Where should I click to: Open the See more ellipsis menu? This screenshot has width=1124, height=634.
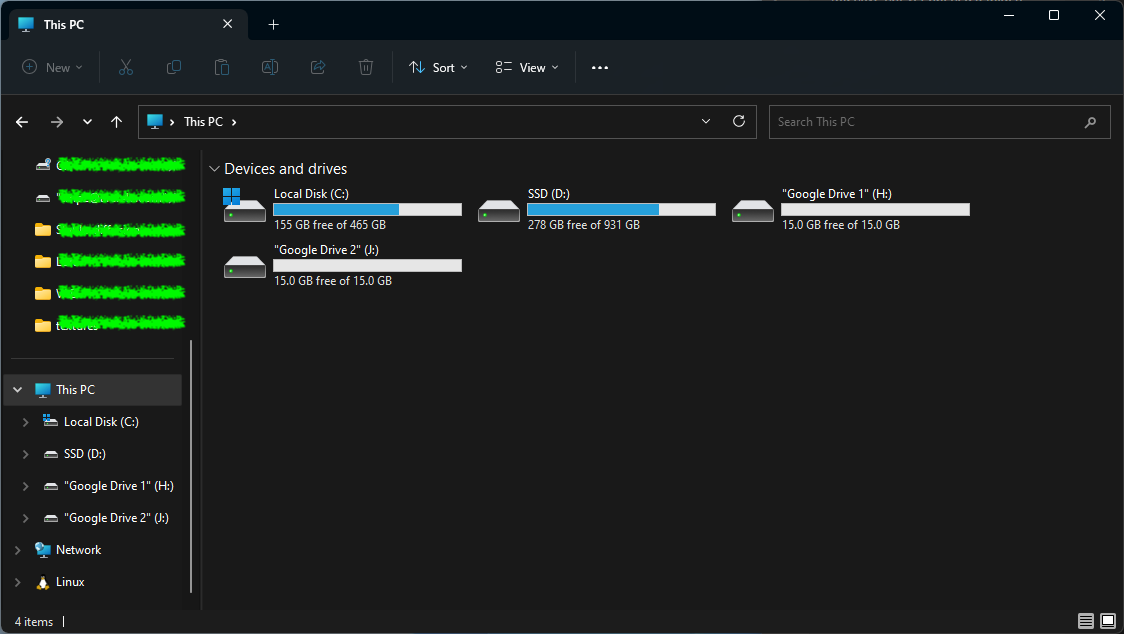(x=600, y=67)
